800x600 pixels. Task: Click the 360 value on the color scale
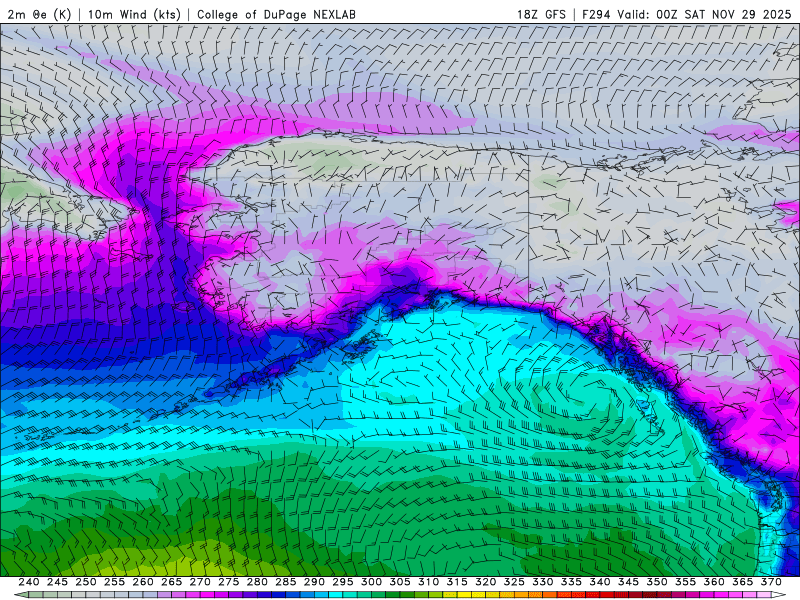714,582
